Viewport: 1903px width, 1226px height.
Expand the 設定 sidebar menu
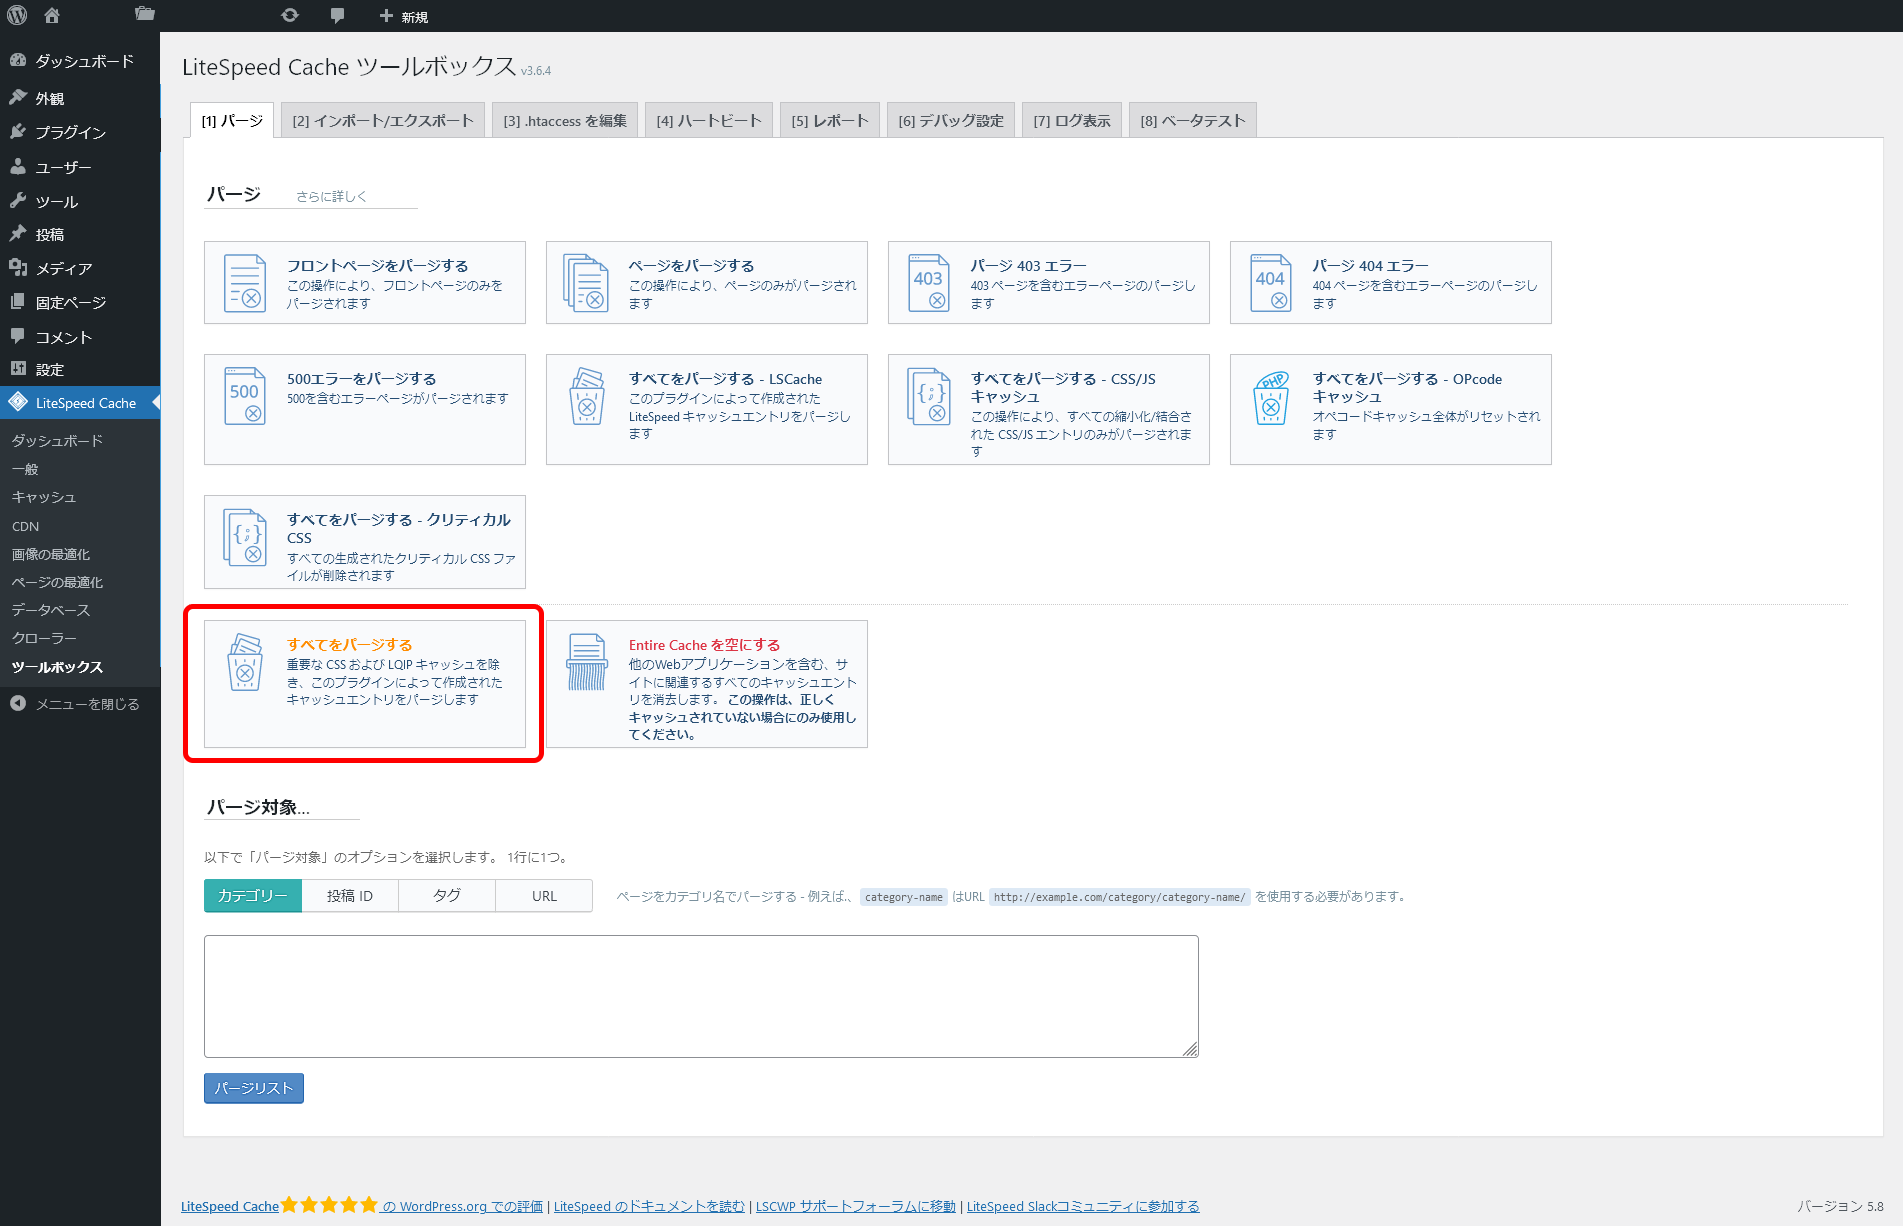[50, 370]
